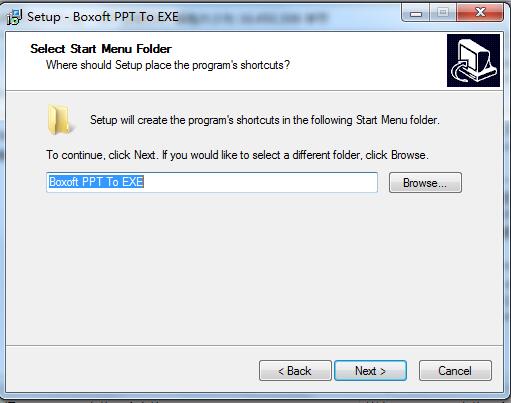This screenshot has width=511, height=403.
Task: Close the Setup dialog with the red X
Action: 480,13
